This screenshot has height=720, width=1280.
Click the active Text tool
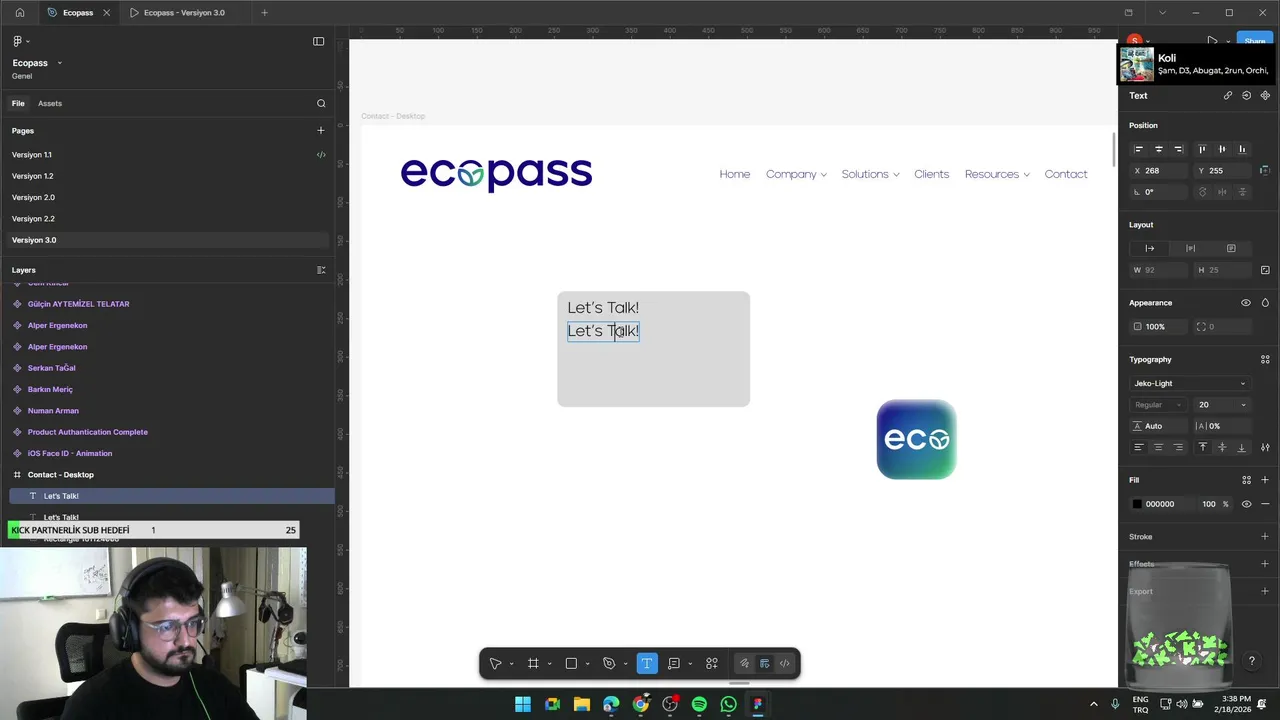point(646,663)
